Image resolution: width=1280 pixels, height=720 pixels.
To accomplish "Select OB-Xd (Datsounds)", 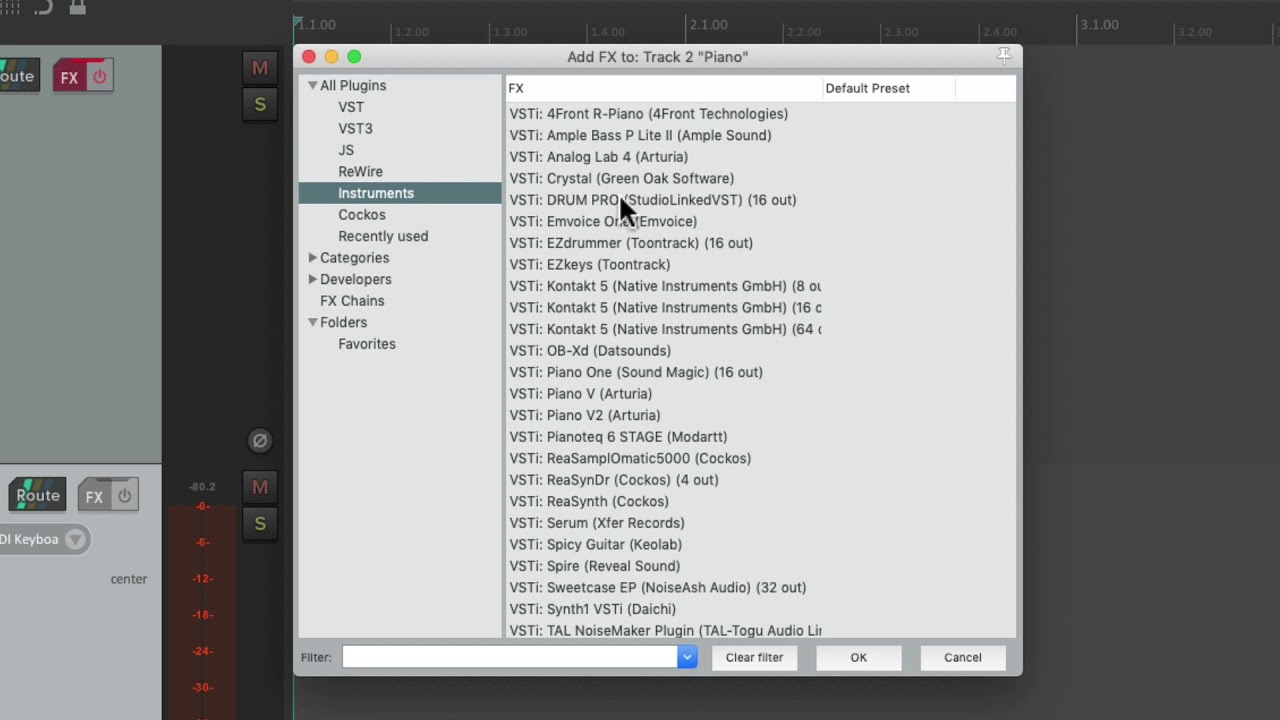I will (x=590, y=351).
